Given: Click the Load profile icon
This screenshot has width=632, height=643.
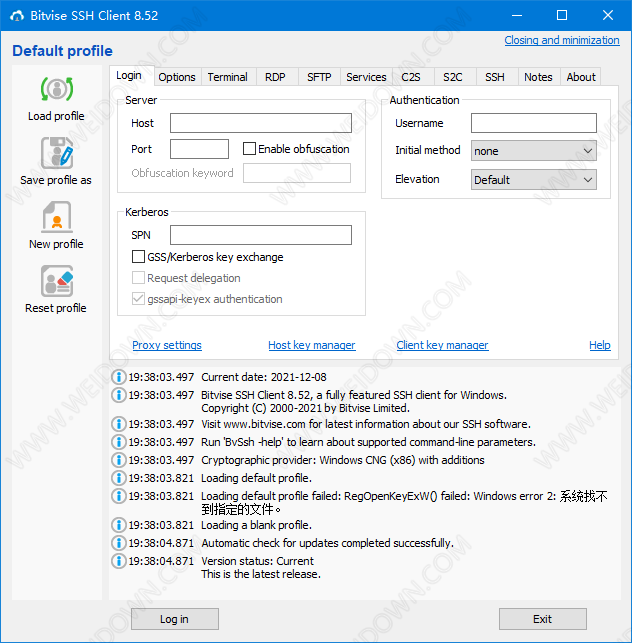Looking at the screenshot, I should coord(57,89).
